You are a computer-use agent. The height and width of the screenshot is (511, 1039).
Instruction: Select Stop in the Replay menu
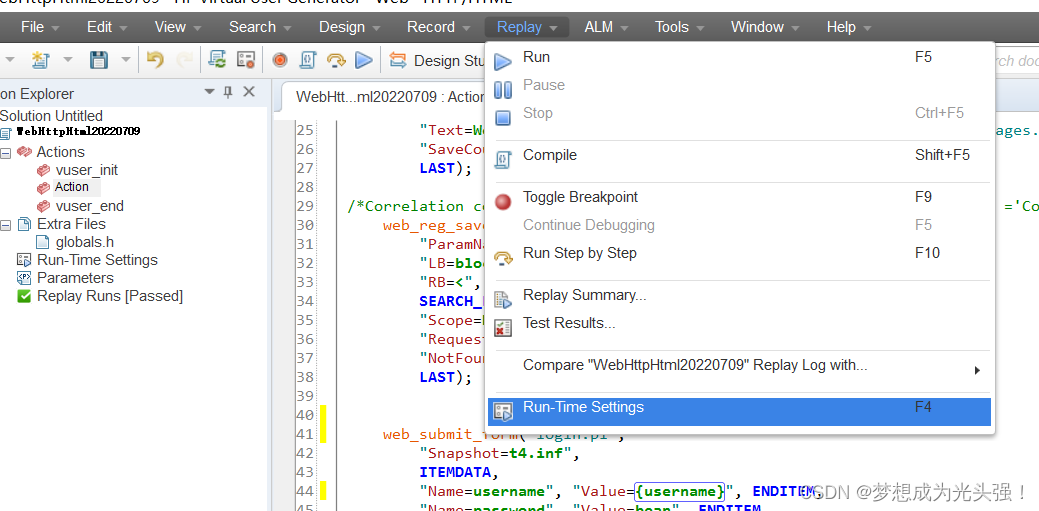point(739,113)
